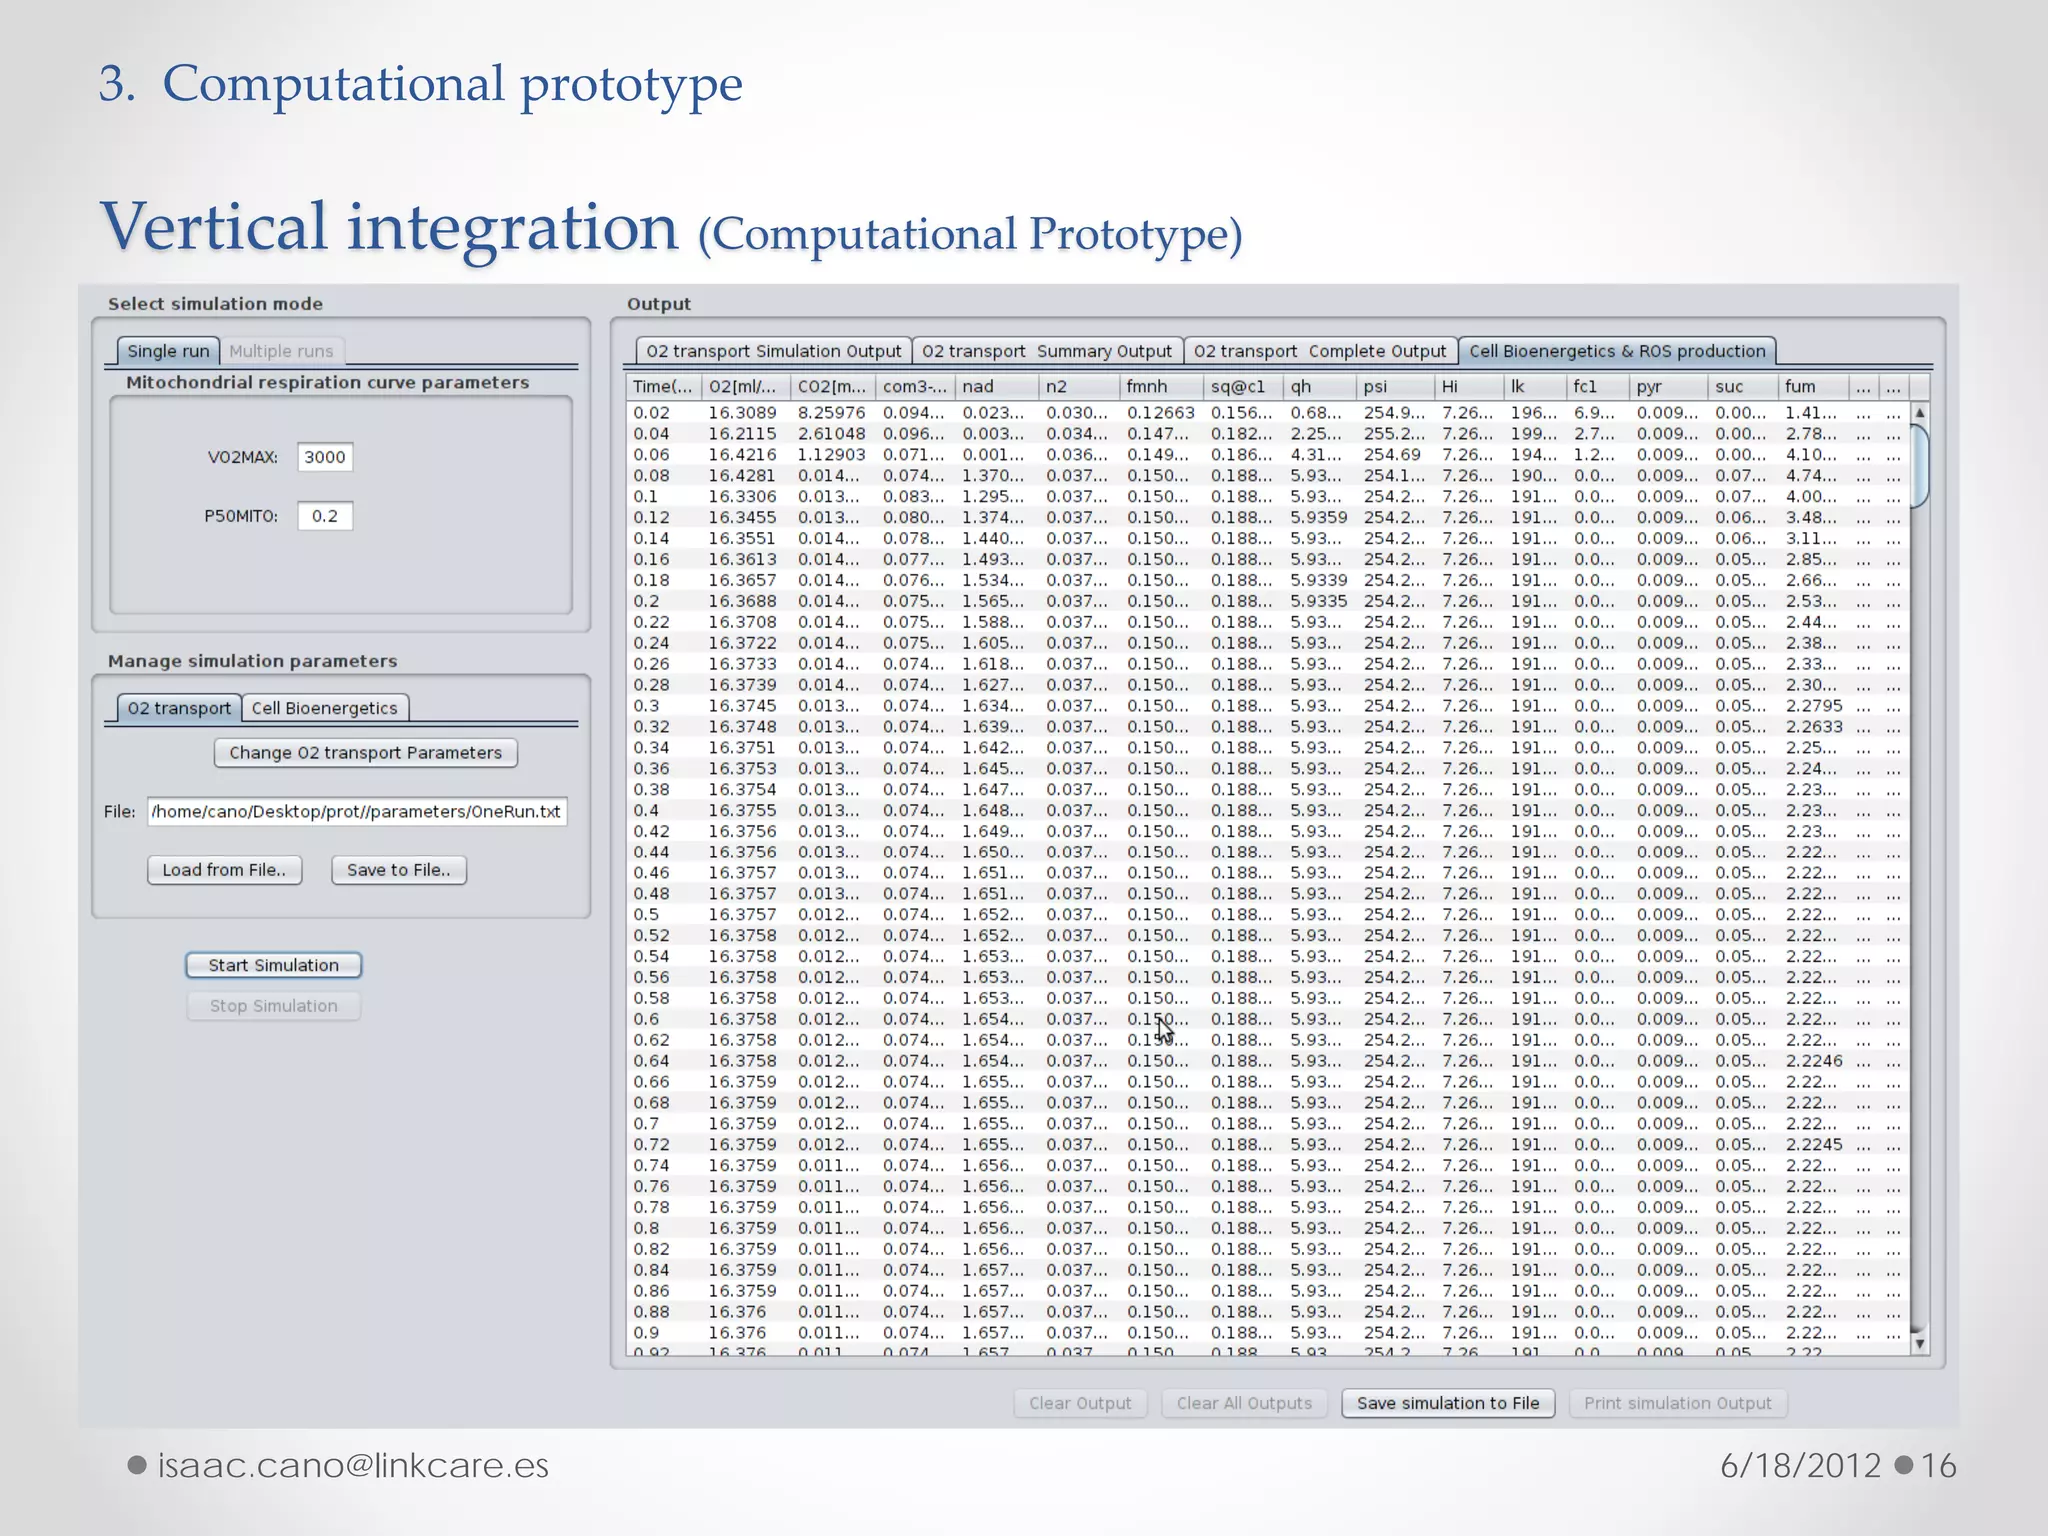Screen dimensions: 2048x1536
Task: Select the row with Time 0.9
Action: pos(1268,1333)
